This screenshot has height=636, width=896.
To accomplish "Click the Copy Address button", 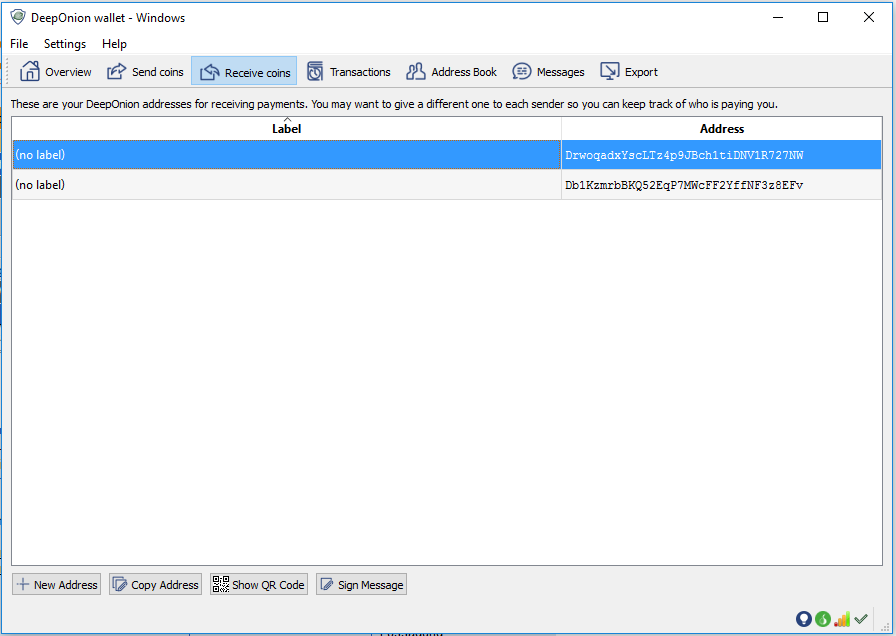I will pos(155,585).
